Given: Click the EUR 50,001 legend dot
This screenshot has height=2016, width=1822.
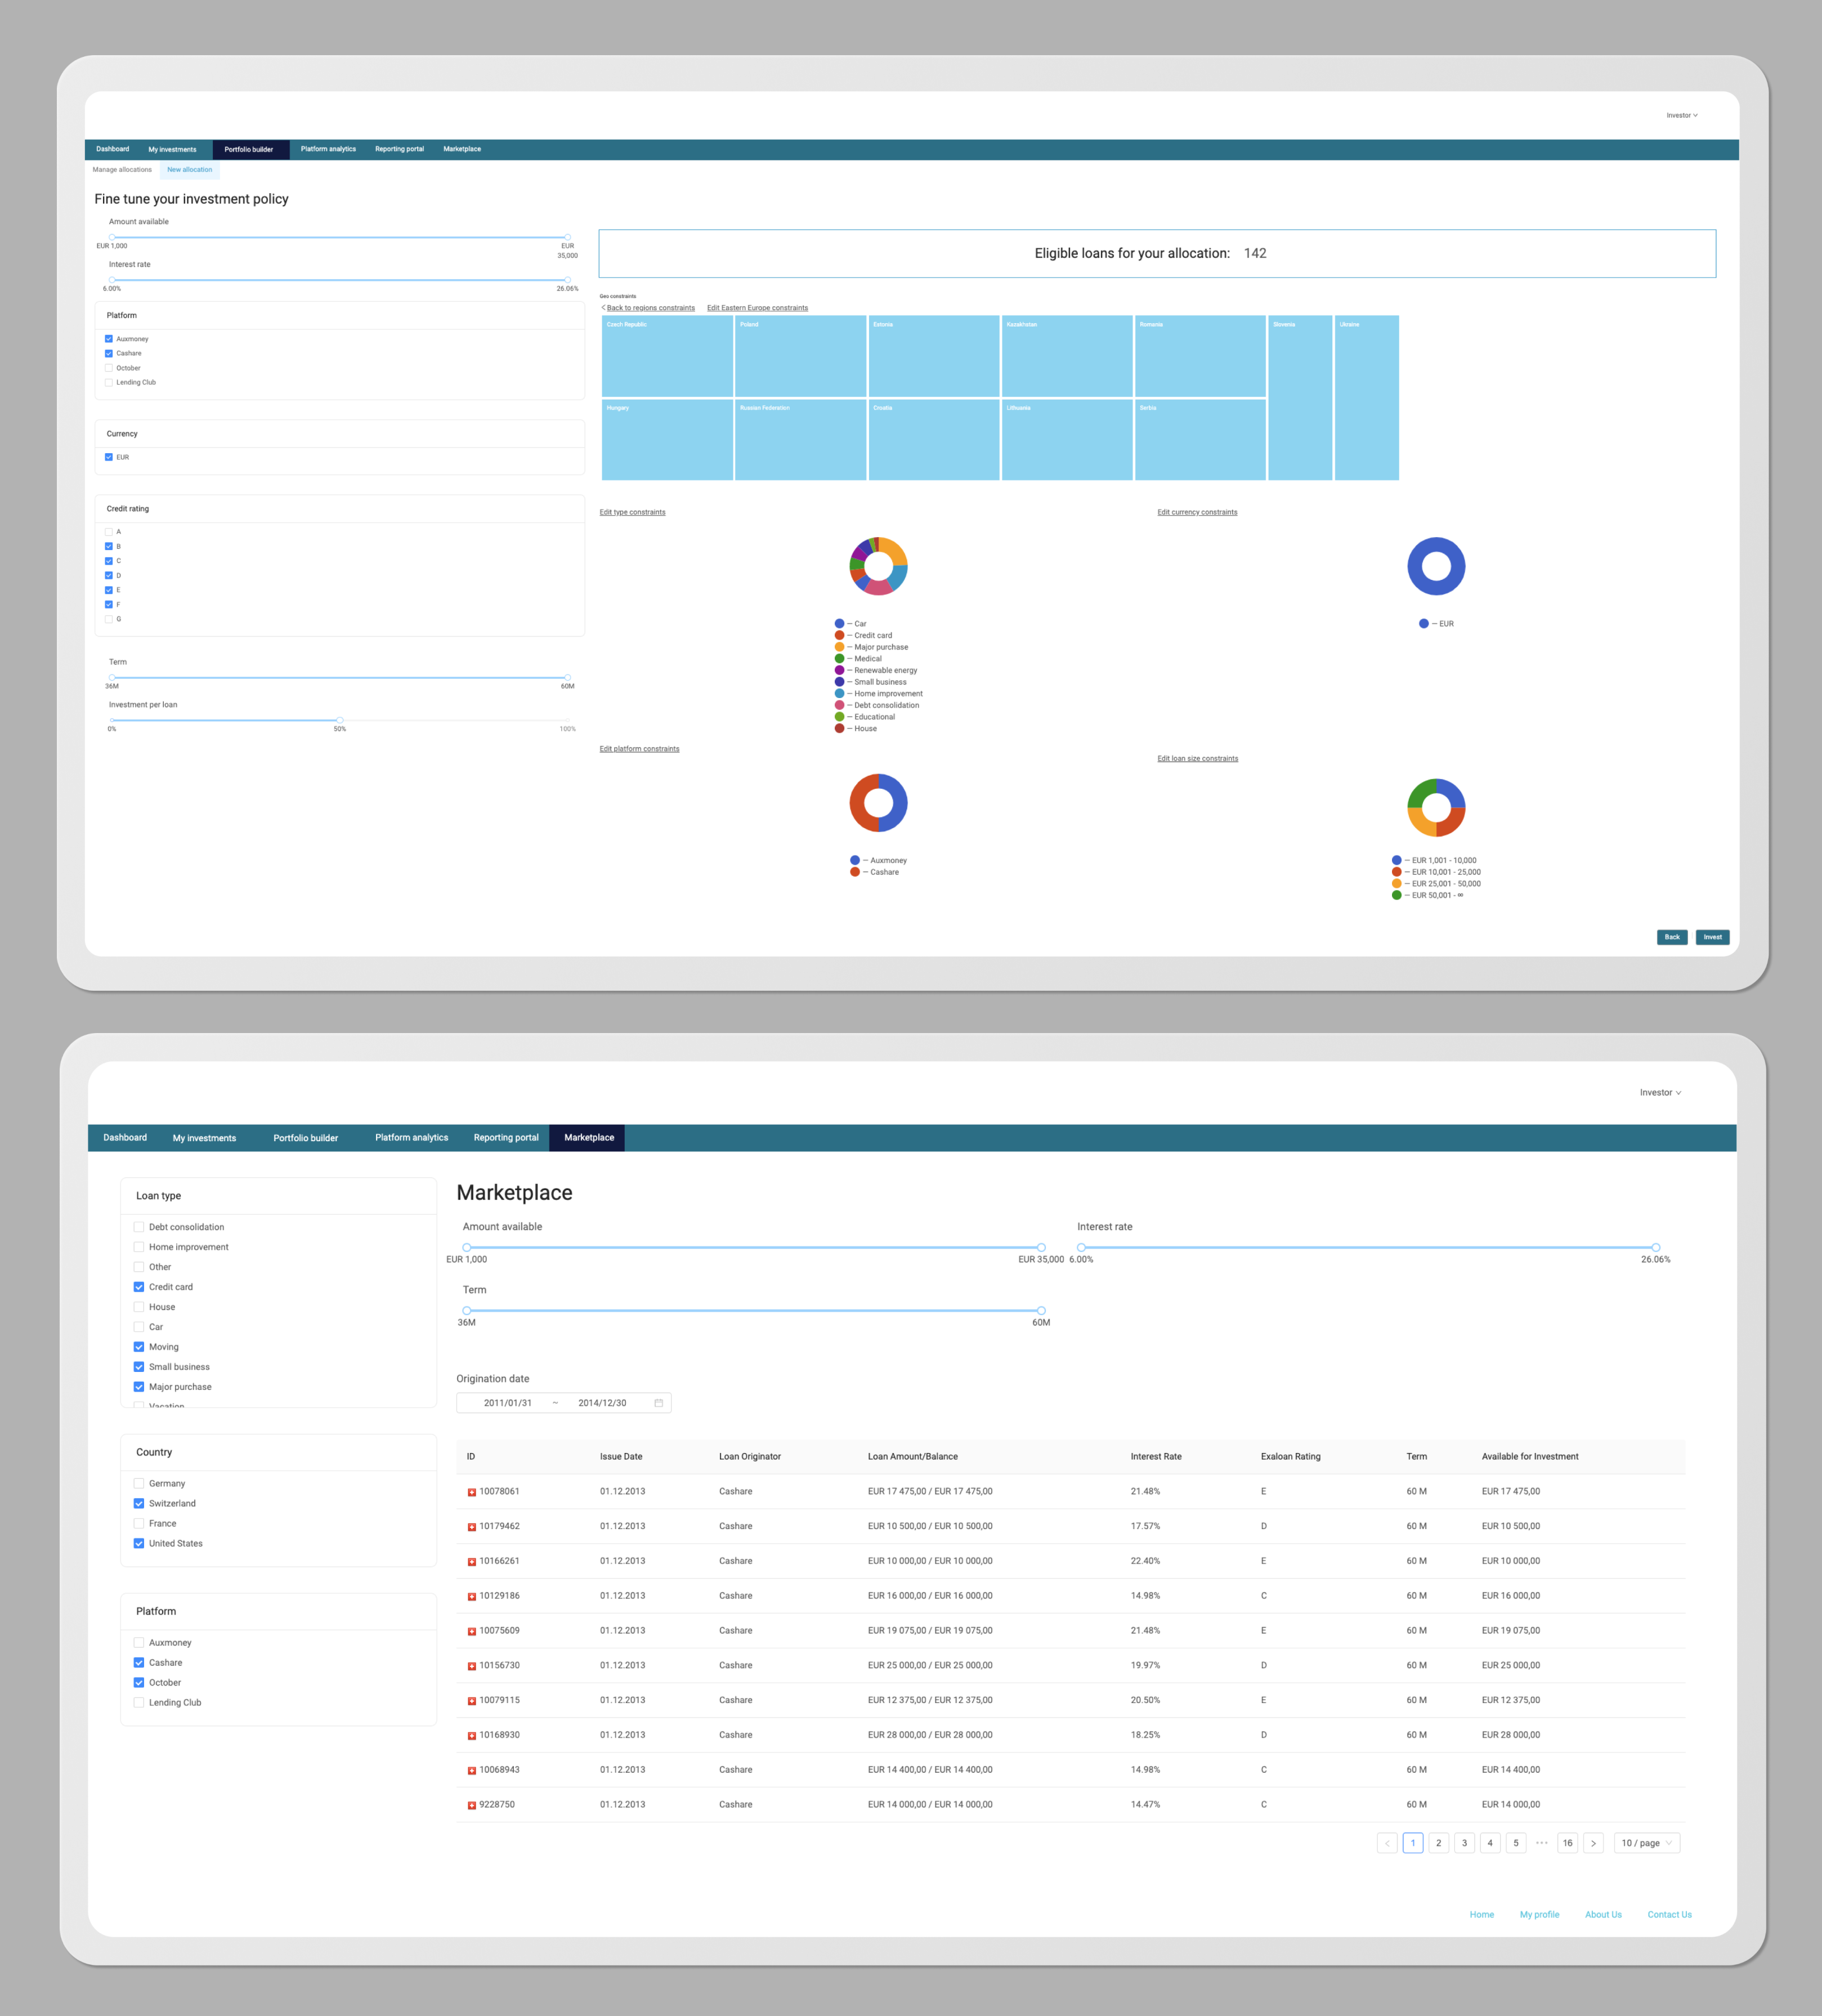Looking at the screenshot, I should tap(1396, 895).
